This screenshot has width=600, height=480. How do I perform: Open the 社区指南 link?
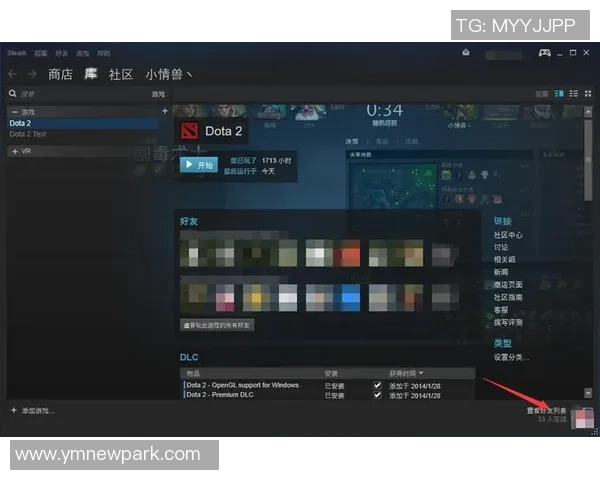(x=508, y=297)
